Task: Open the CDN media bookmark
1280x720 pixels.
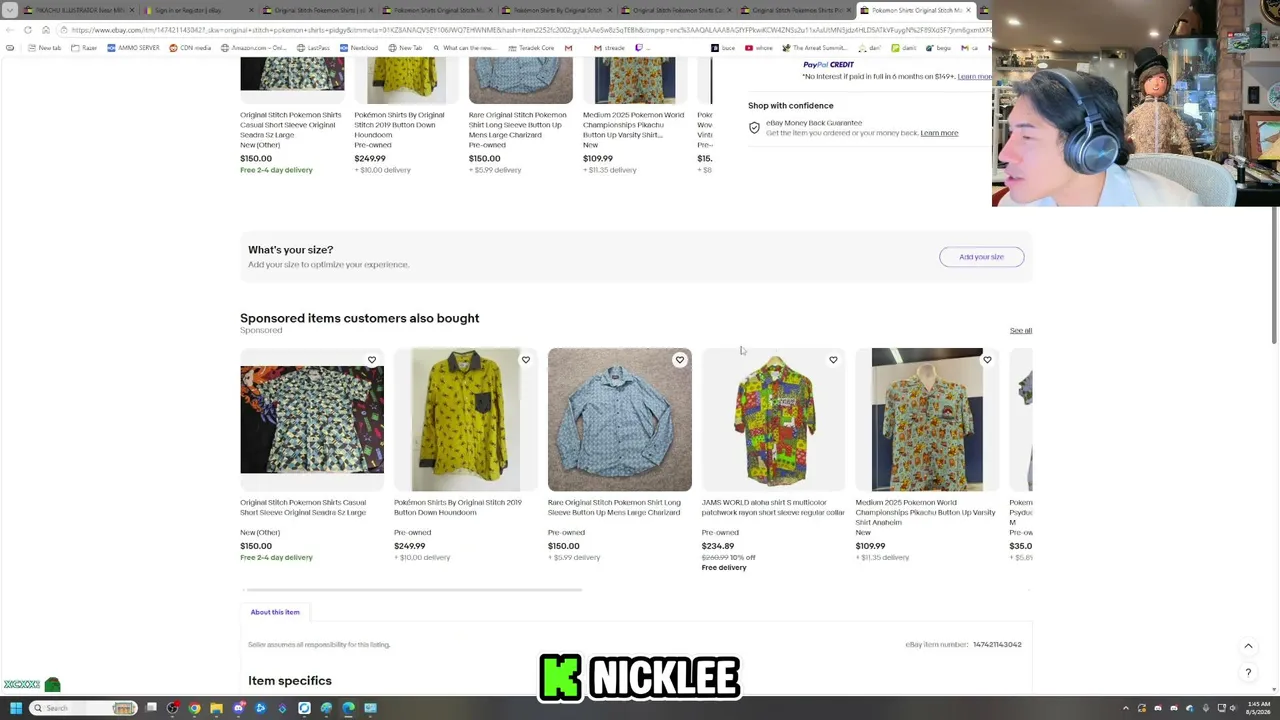Action: click(x=190, y=48)
